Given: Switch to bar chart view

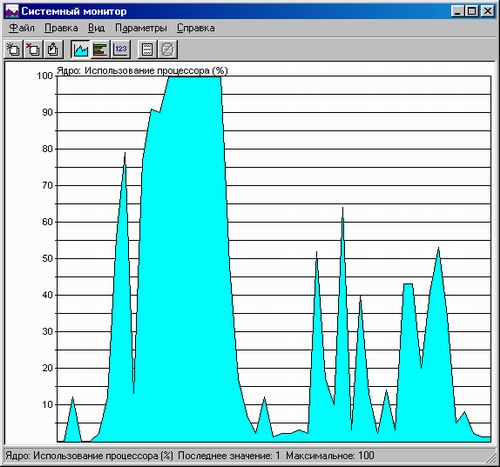Looking at the screenshot, I should (100, 50).
